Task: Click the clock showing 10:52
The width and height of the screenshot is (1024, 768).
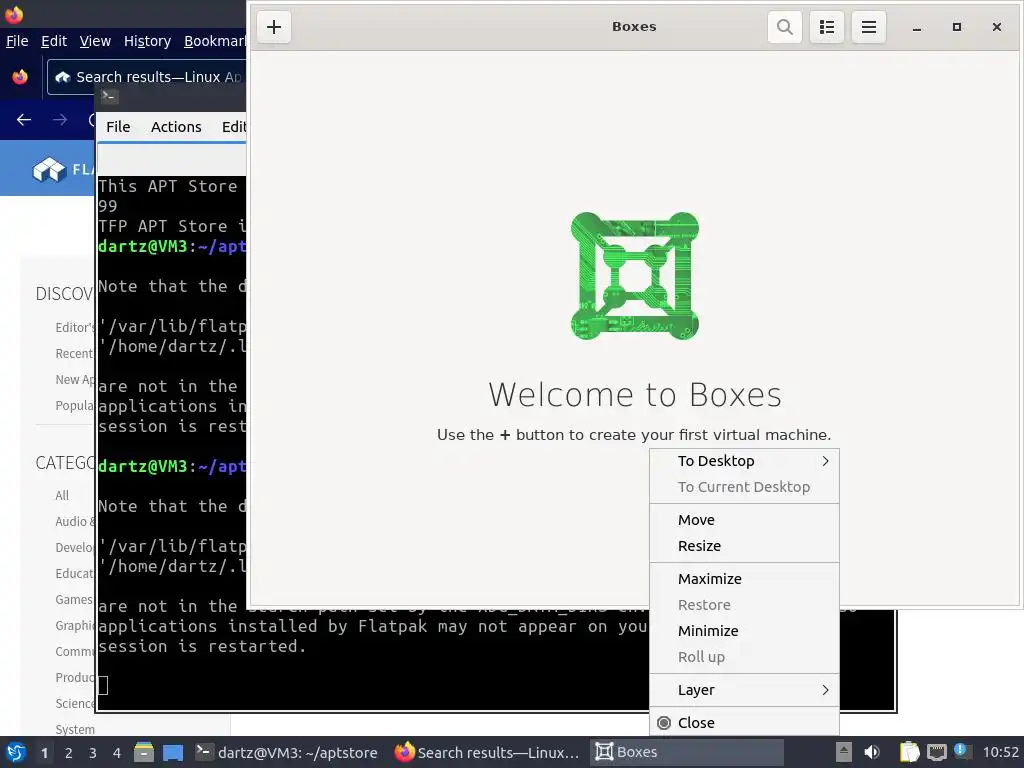Action: 1000,752
